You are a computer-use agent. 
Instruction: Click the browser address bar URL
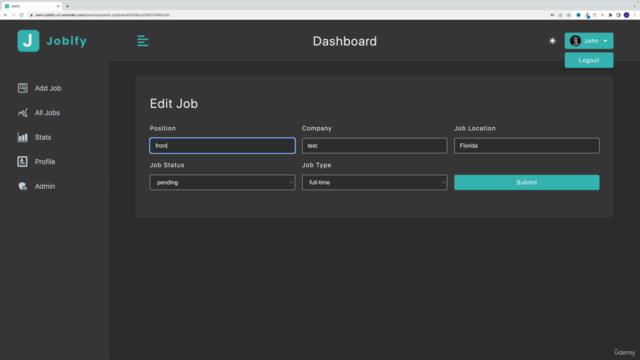[102, 15]
